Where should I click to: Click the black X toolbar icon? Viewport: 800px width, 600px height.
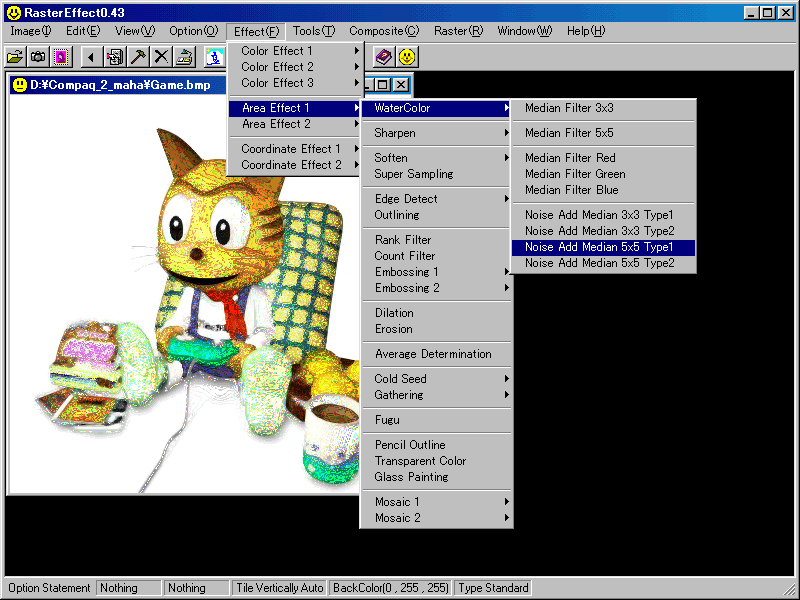tap(161, 57)
